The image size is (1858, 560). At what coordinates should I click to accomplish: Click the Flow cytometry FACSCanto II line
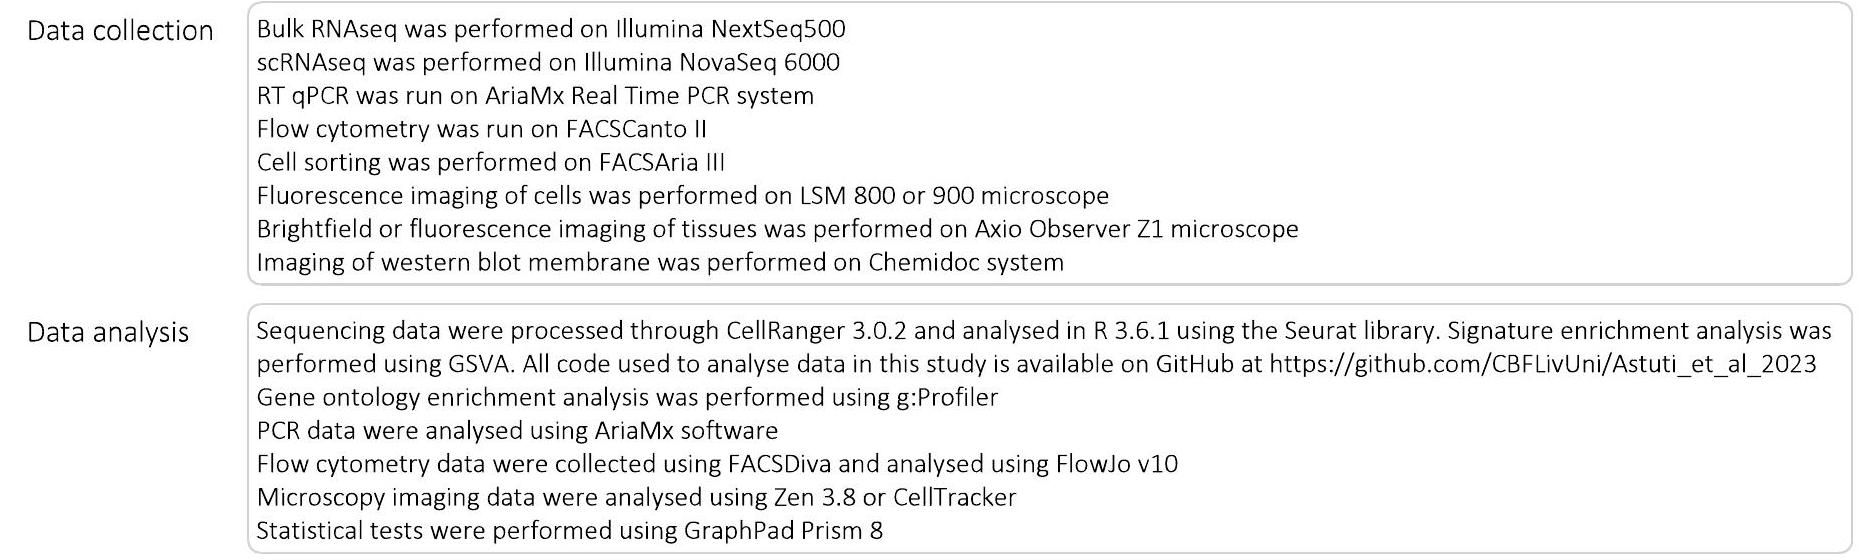coord(482,129)
